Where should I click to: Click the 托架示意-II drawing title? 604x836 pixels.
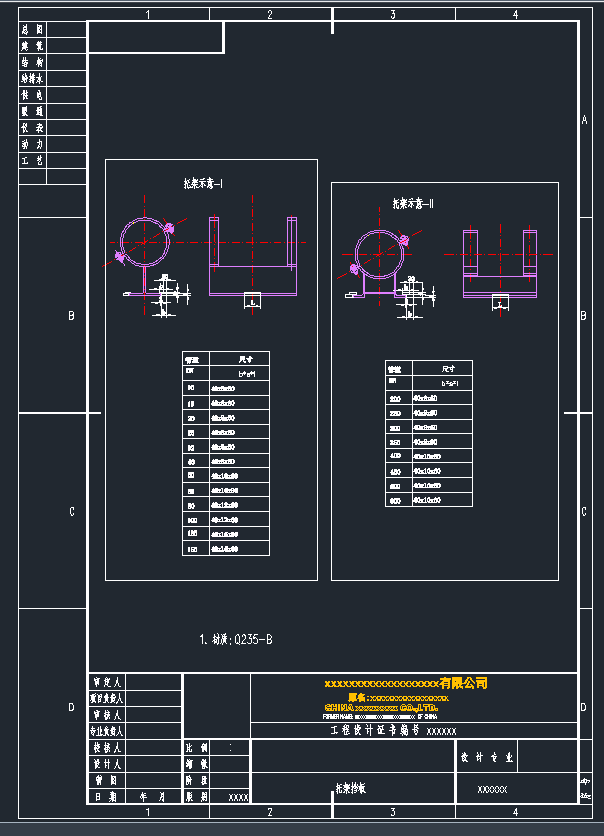(412, 203)
